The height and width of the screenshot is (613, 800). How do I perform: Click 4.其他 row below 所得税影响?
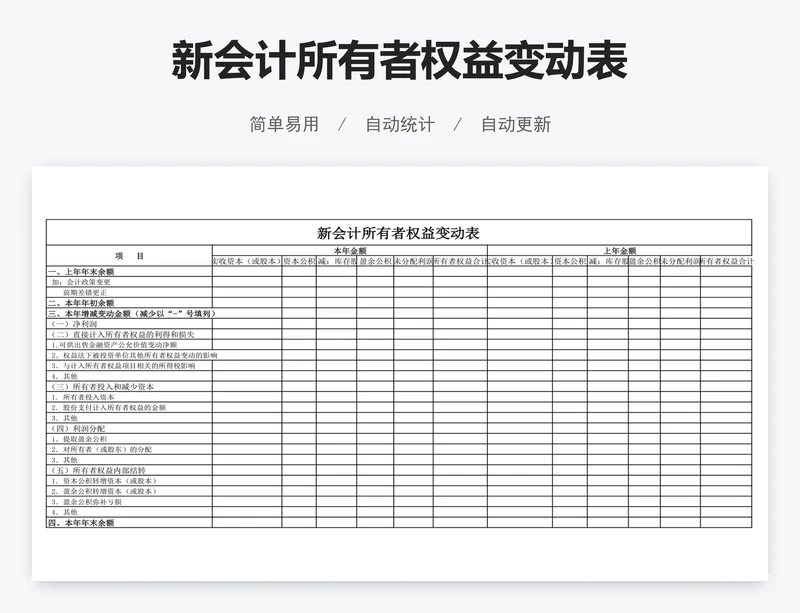[64, 376]
